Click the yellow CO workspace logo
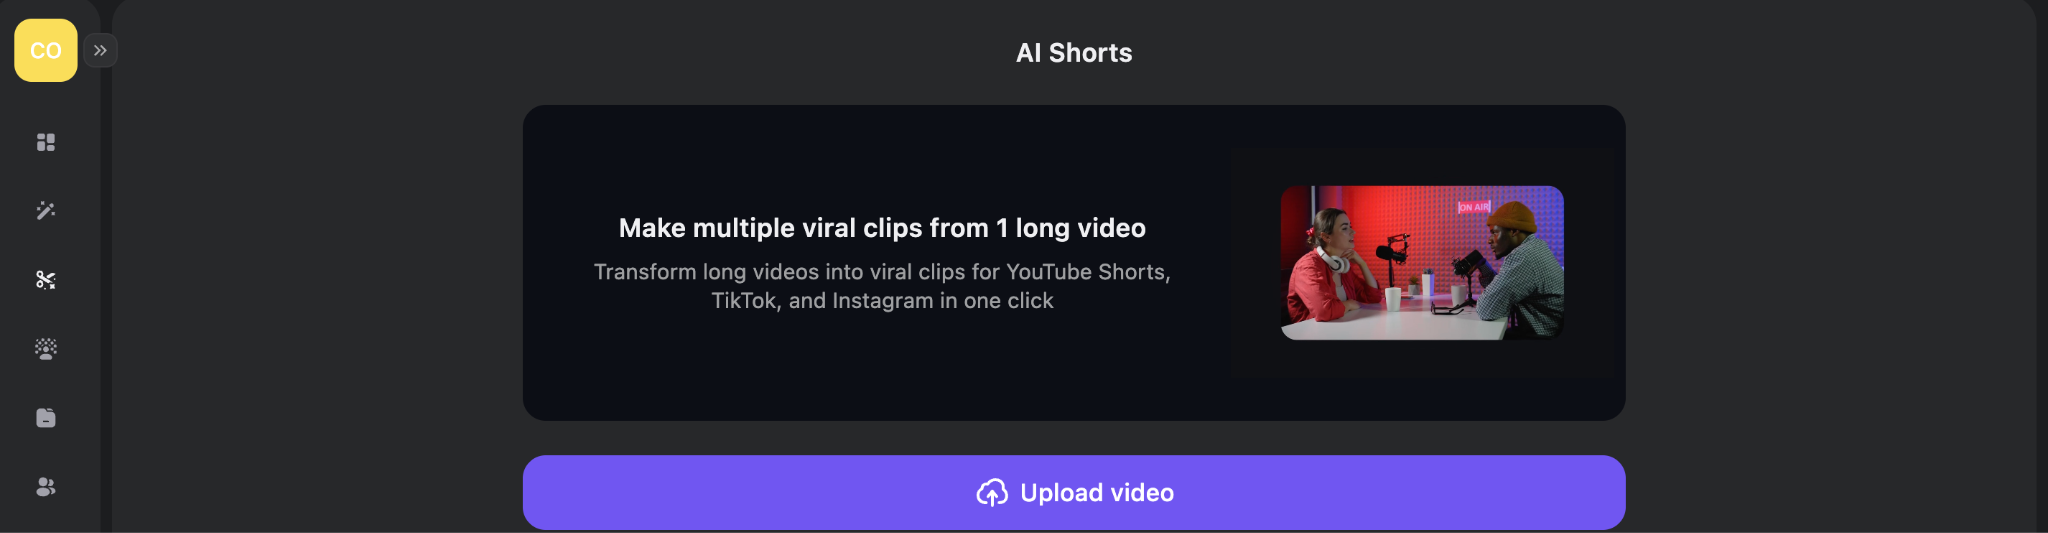Image resolution: width=2048 pixels, height=533 pixels. point(46,50)
